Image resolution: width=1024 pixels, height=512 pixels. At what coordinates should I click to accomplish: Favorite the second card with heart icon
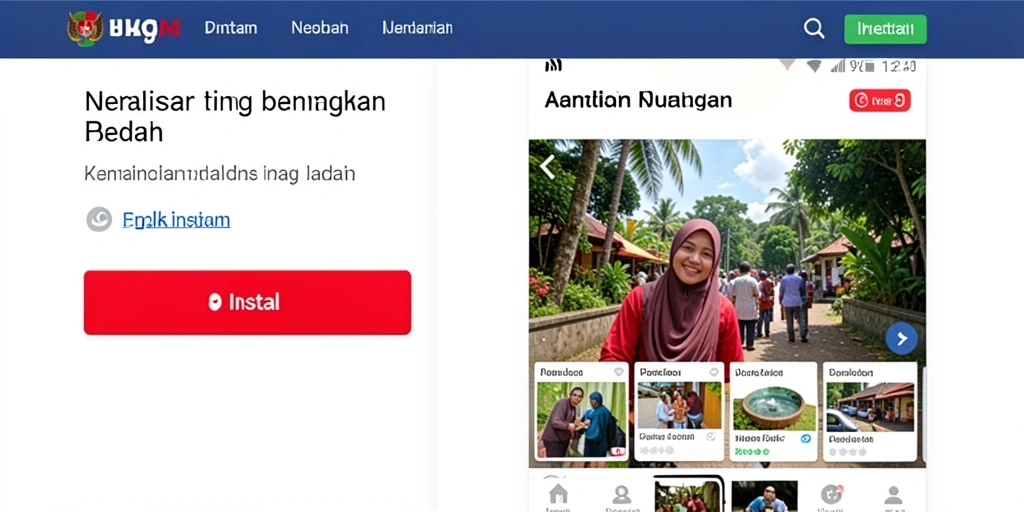pos(714,372)
